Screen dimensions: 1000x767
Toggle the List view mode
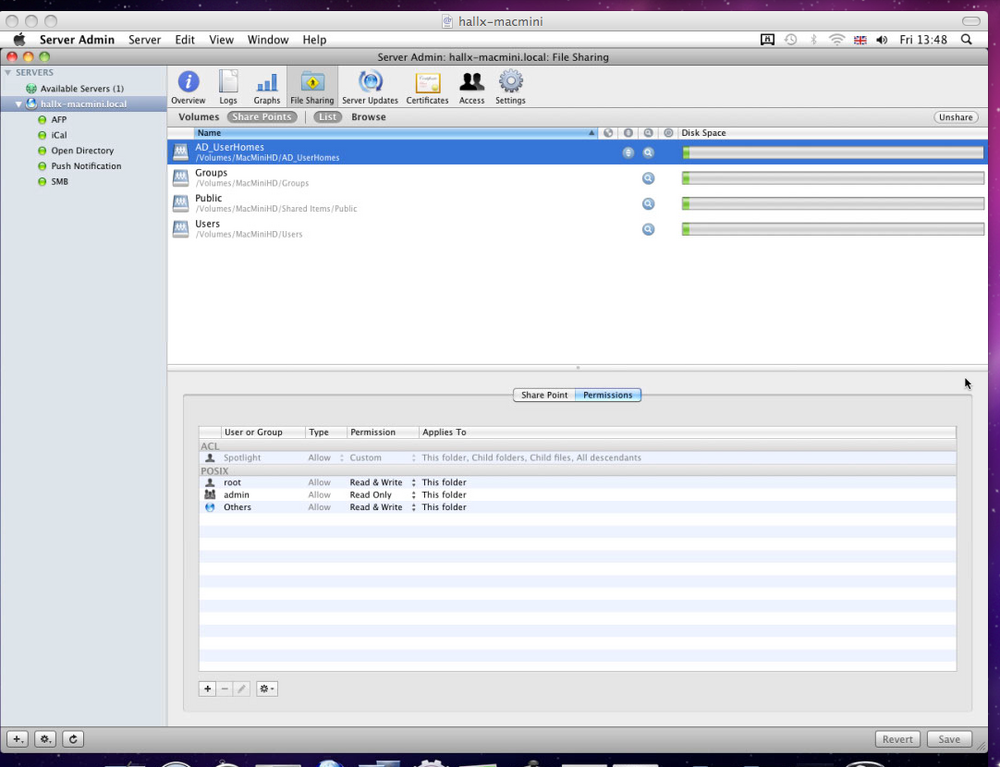pyautogui.click(x=327, y=117)
